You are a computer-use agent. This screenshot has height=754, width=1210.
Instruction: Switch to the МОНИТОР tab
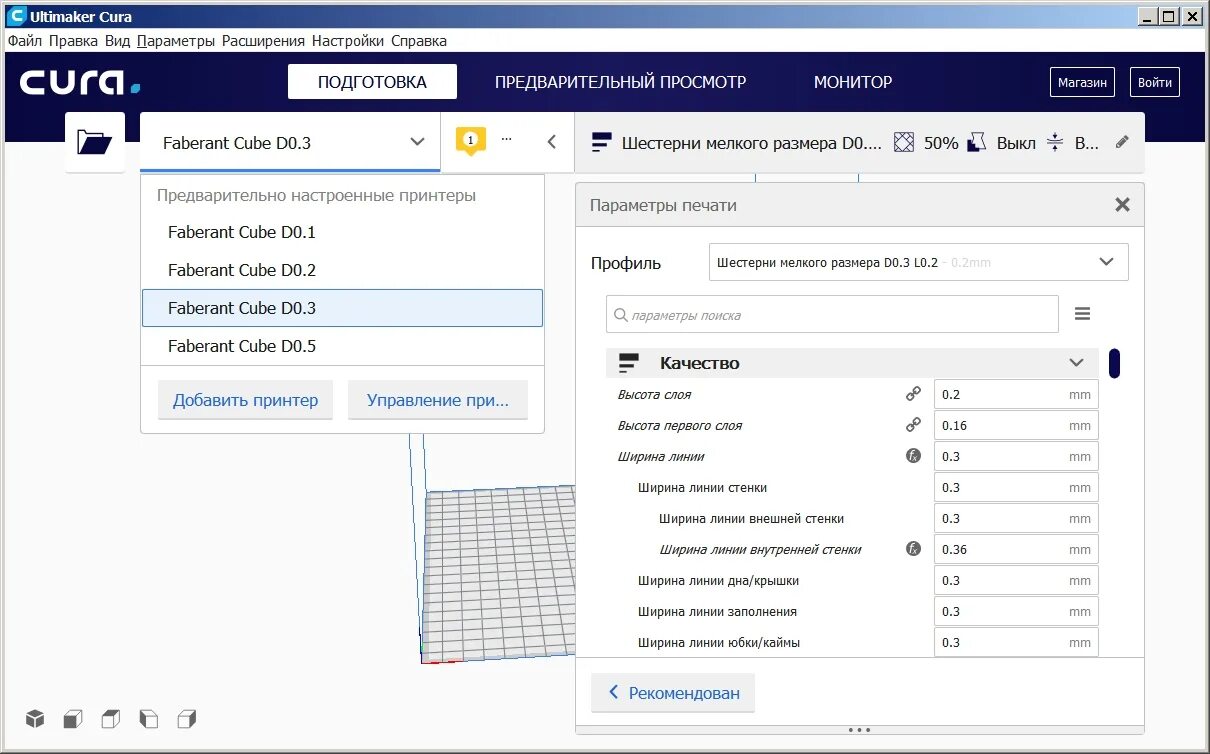coord(853,82)
